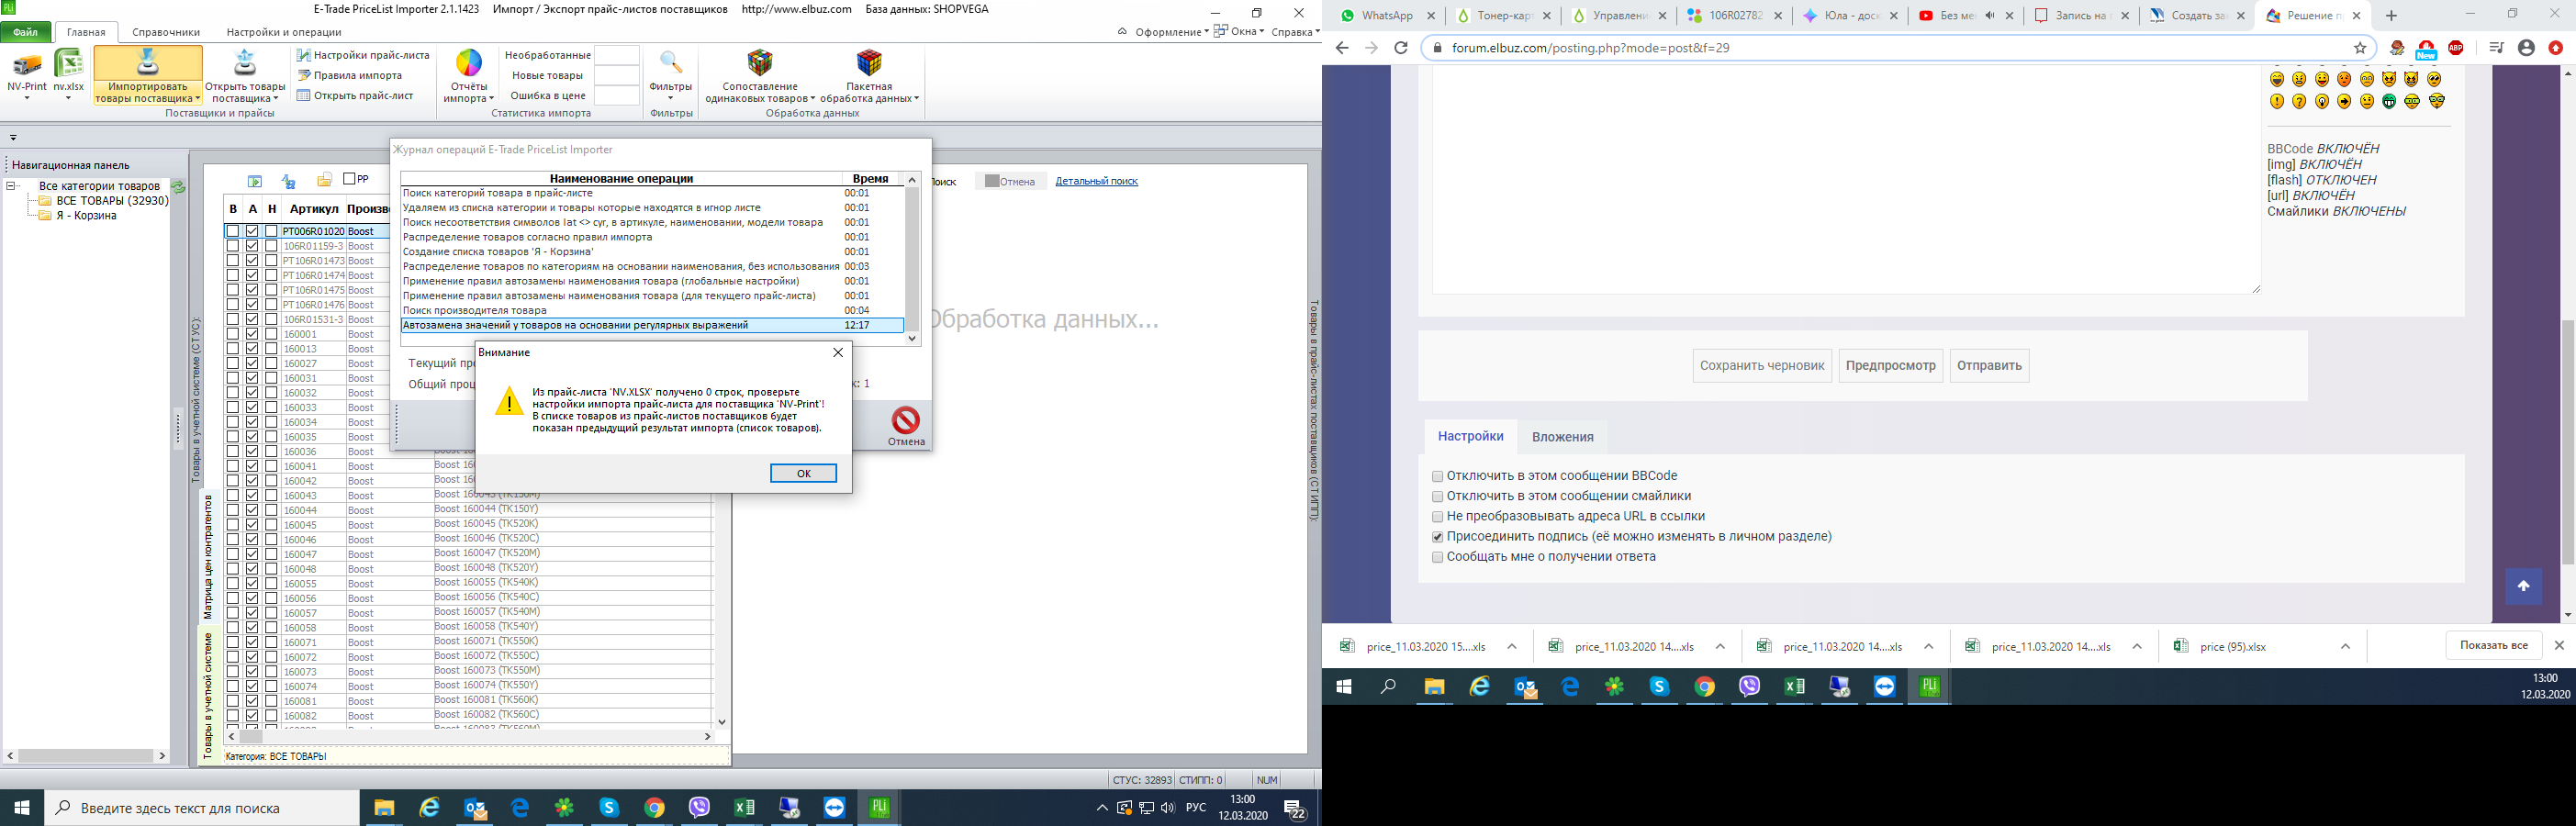Toggle the 'В' checkbox for article 160044

233,510
